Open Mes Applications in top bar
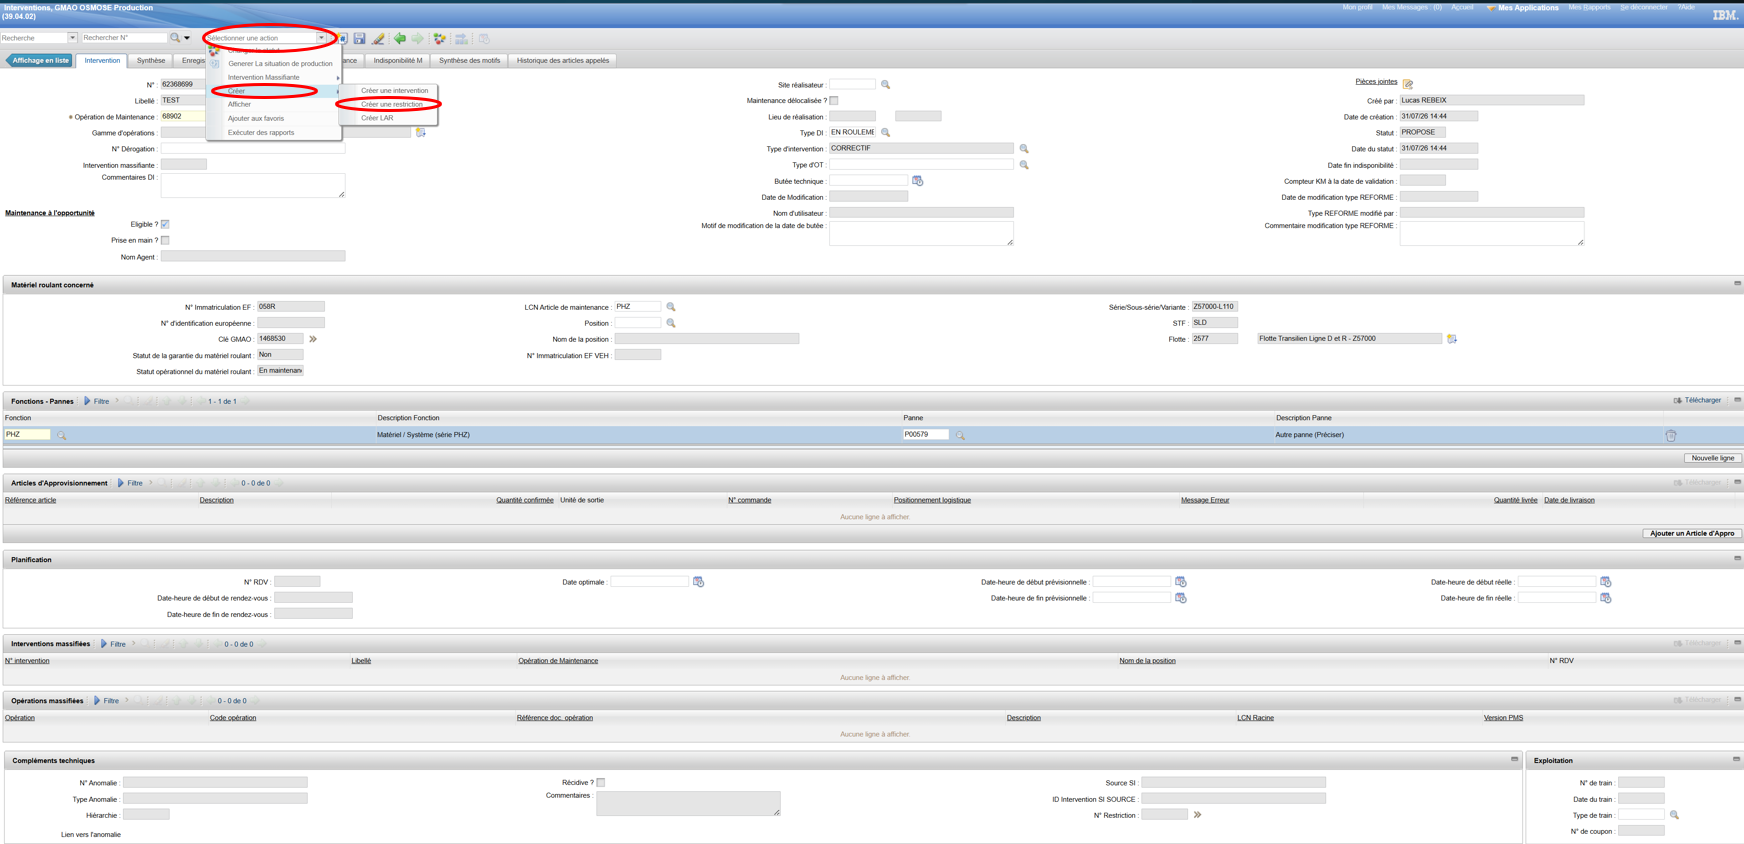Image resolution: width=1744 pixels, height=844 pixels. tap(1522, 7)
